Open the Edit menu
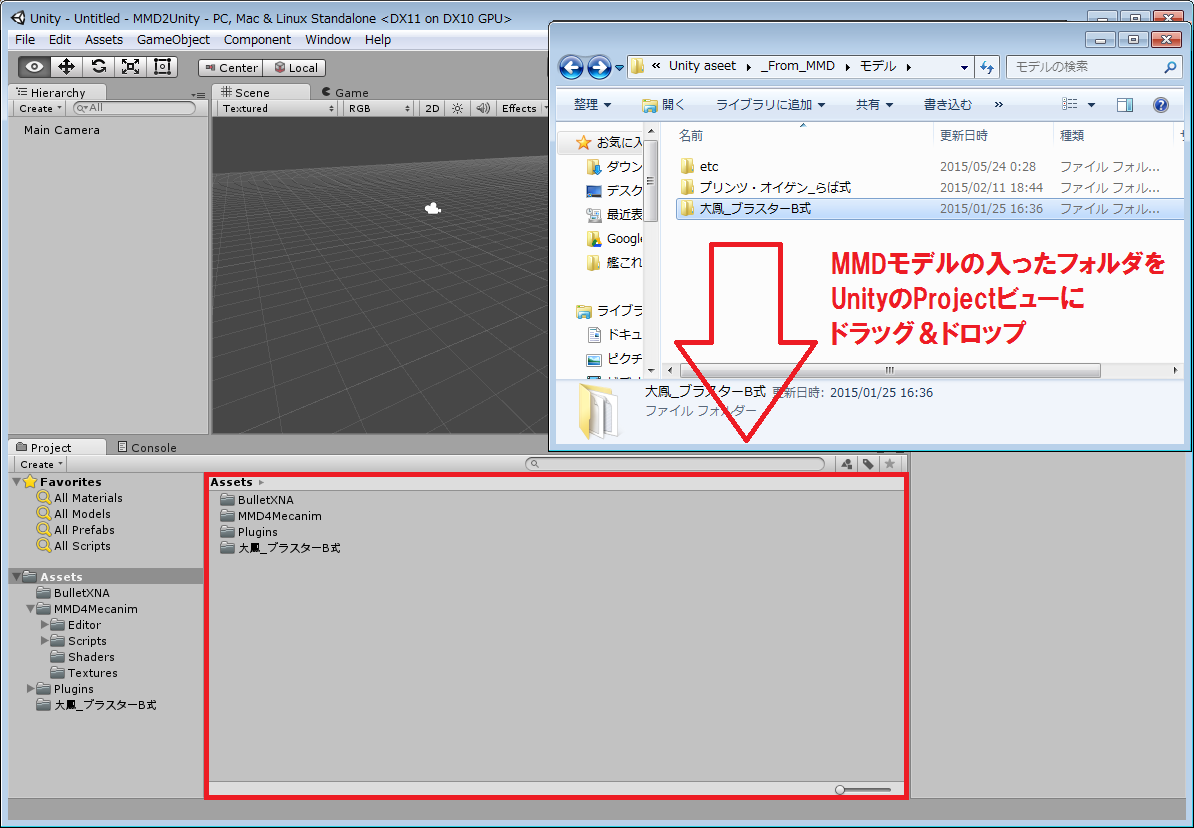The image size is (1194, 828). pyautogui.click(x=59, y=40)
